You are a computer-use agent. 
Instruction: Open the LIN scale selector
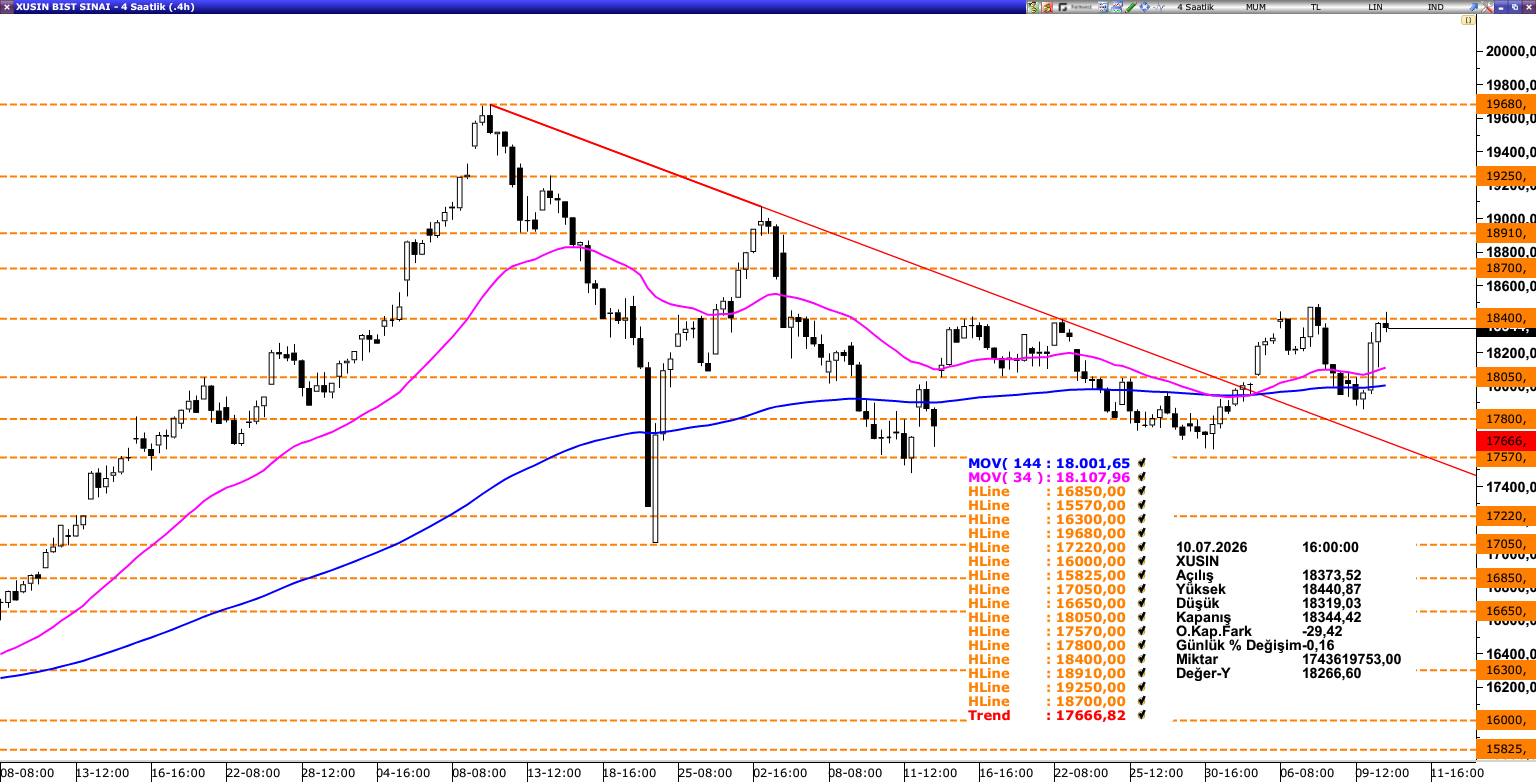point(1375,7)
